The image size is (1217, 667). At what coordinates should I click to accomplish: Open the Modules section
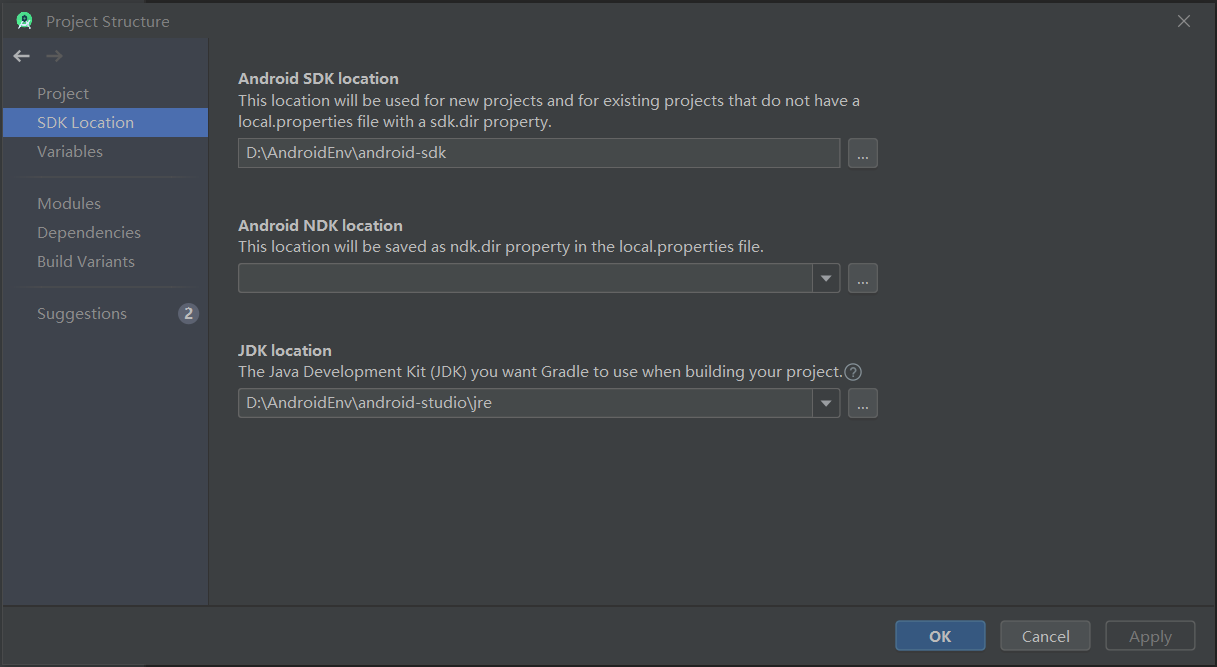(69, 203)
